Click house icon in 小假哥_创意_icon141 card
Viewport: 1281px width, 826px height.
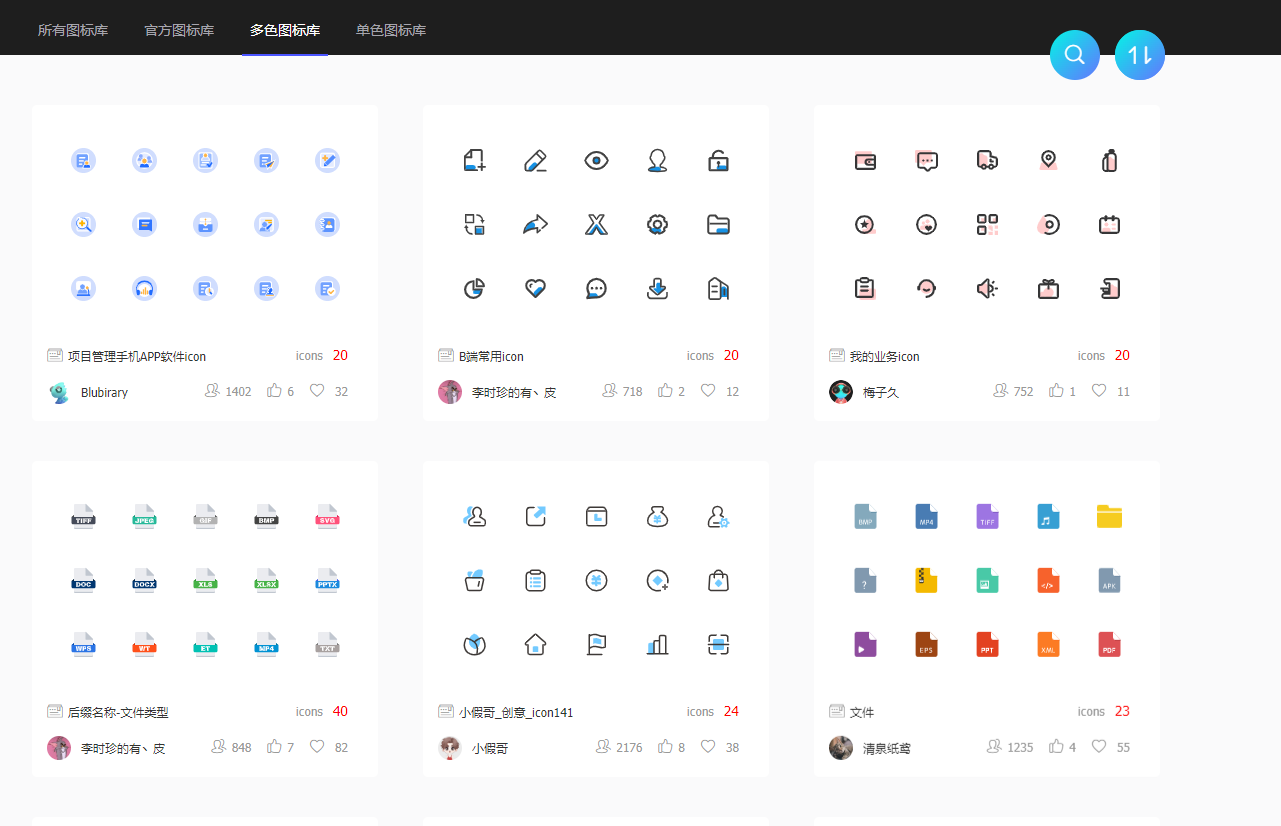[x=535, y=644]
